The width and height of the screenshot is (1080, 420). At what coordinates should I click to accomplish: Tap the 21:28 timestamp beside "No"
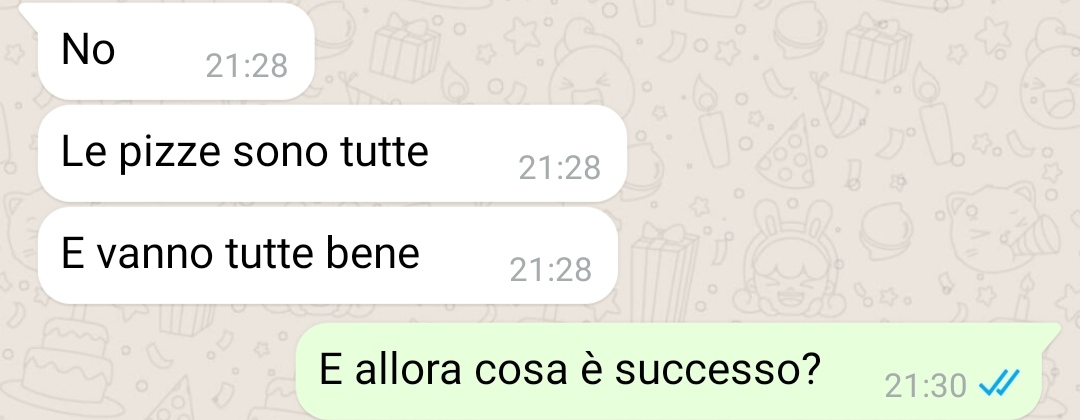(247, 66)
